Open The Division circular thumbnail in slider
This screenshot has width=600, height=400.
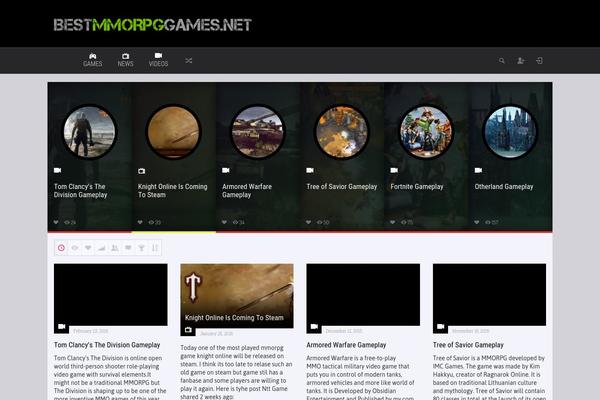pos(89,132)
